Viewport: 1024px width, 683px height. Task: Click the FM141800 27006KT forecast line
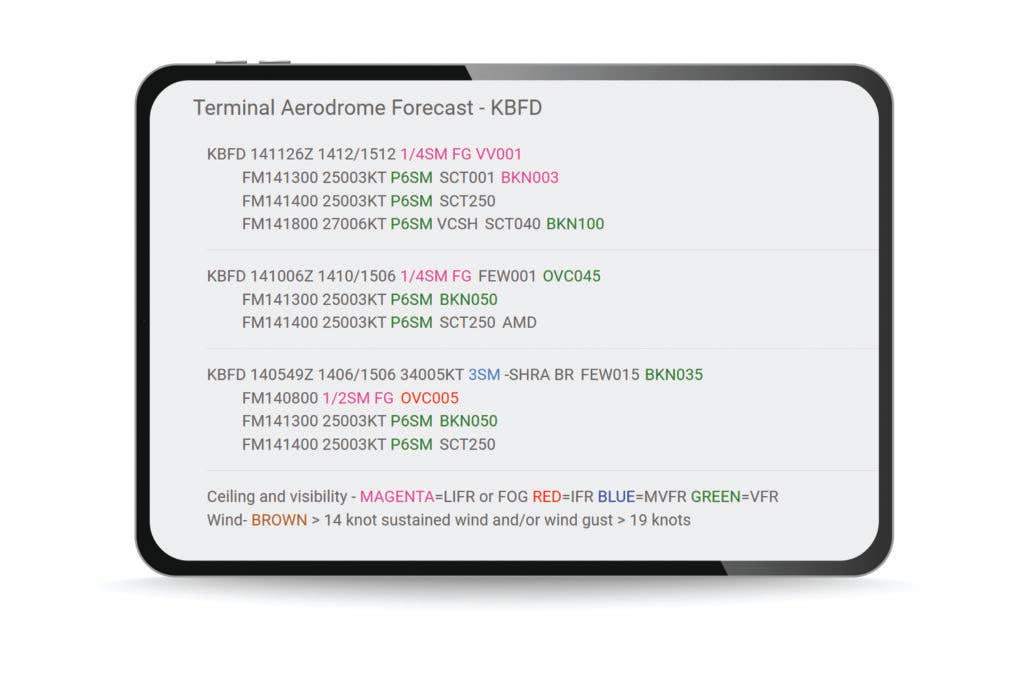coord(423,224)
